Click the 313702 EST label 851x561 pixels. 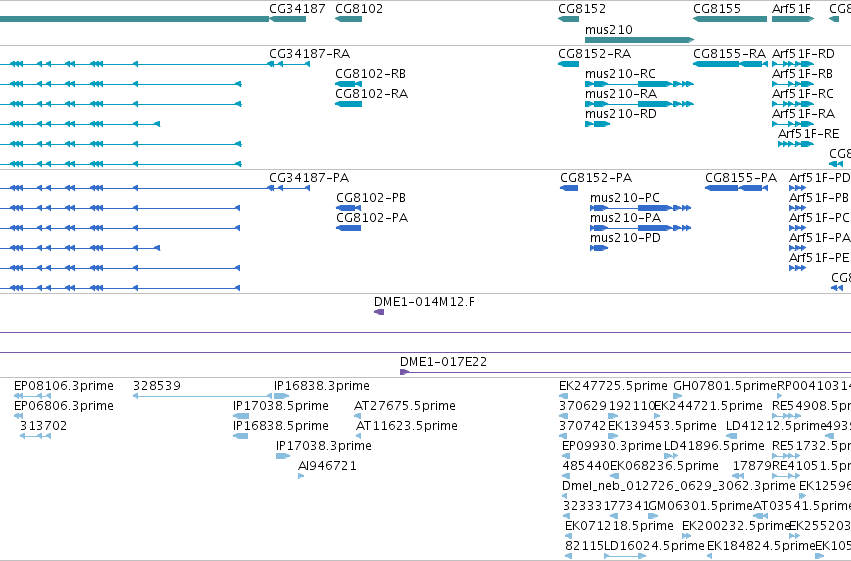coord(43,426)
